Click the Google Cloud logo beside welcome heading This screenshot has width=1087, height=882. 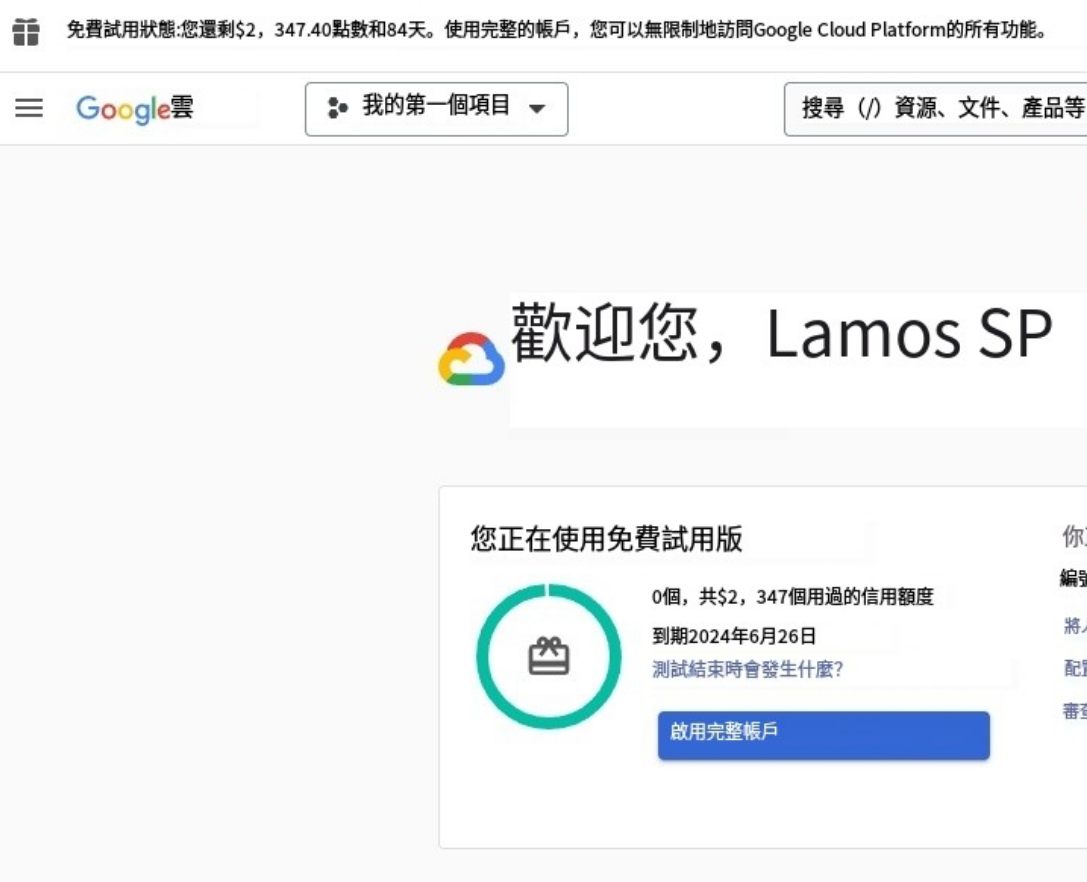click(471, 358)
